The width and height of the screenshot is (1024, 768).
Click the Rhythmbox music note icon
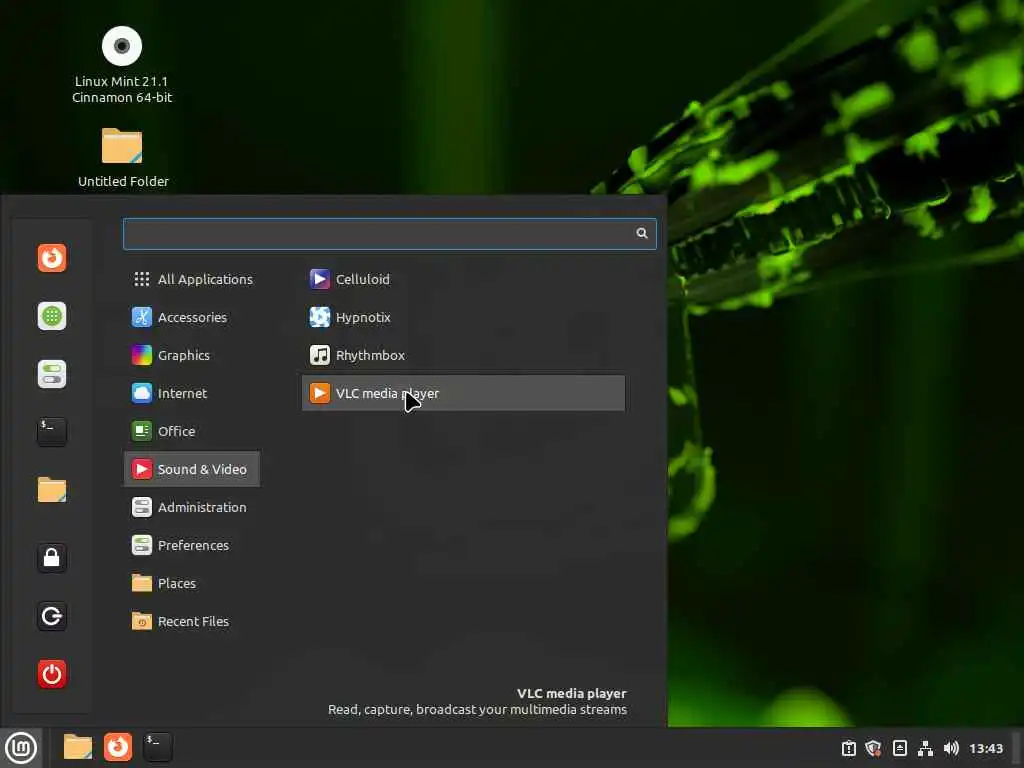[x=319, y=355]
